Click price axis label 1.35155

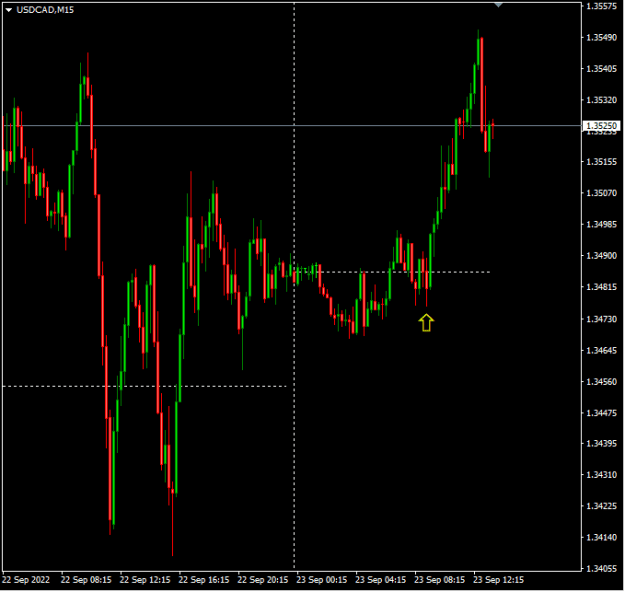pyautogui.click(x=601, y=162)
